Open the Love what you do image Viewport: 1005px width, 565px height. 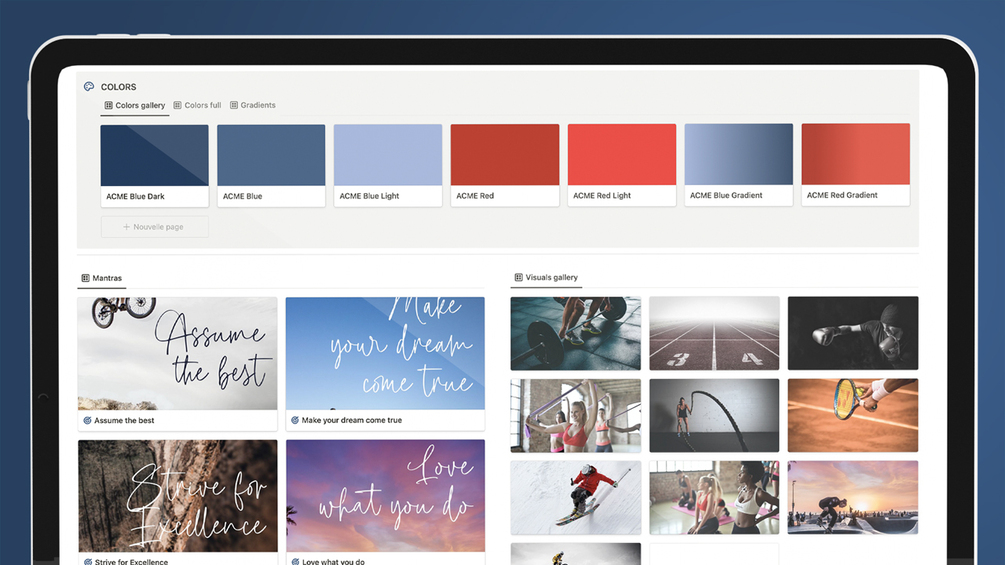point(385,496)
